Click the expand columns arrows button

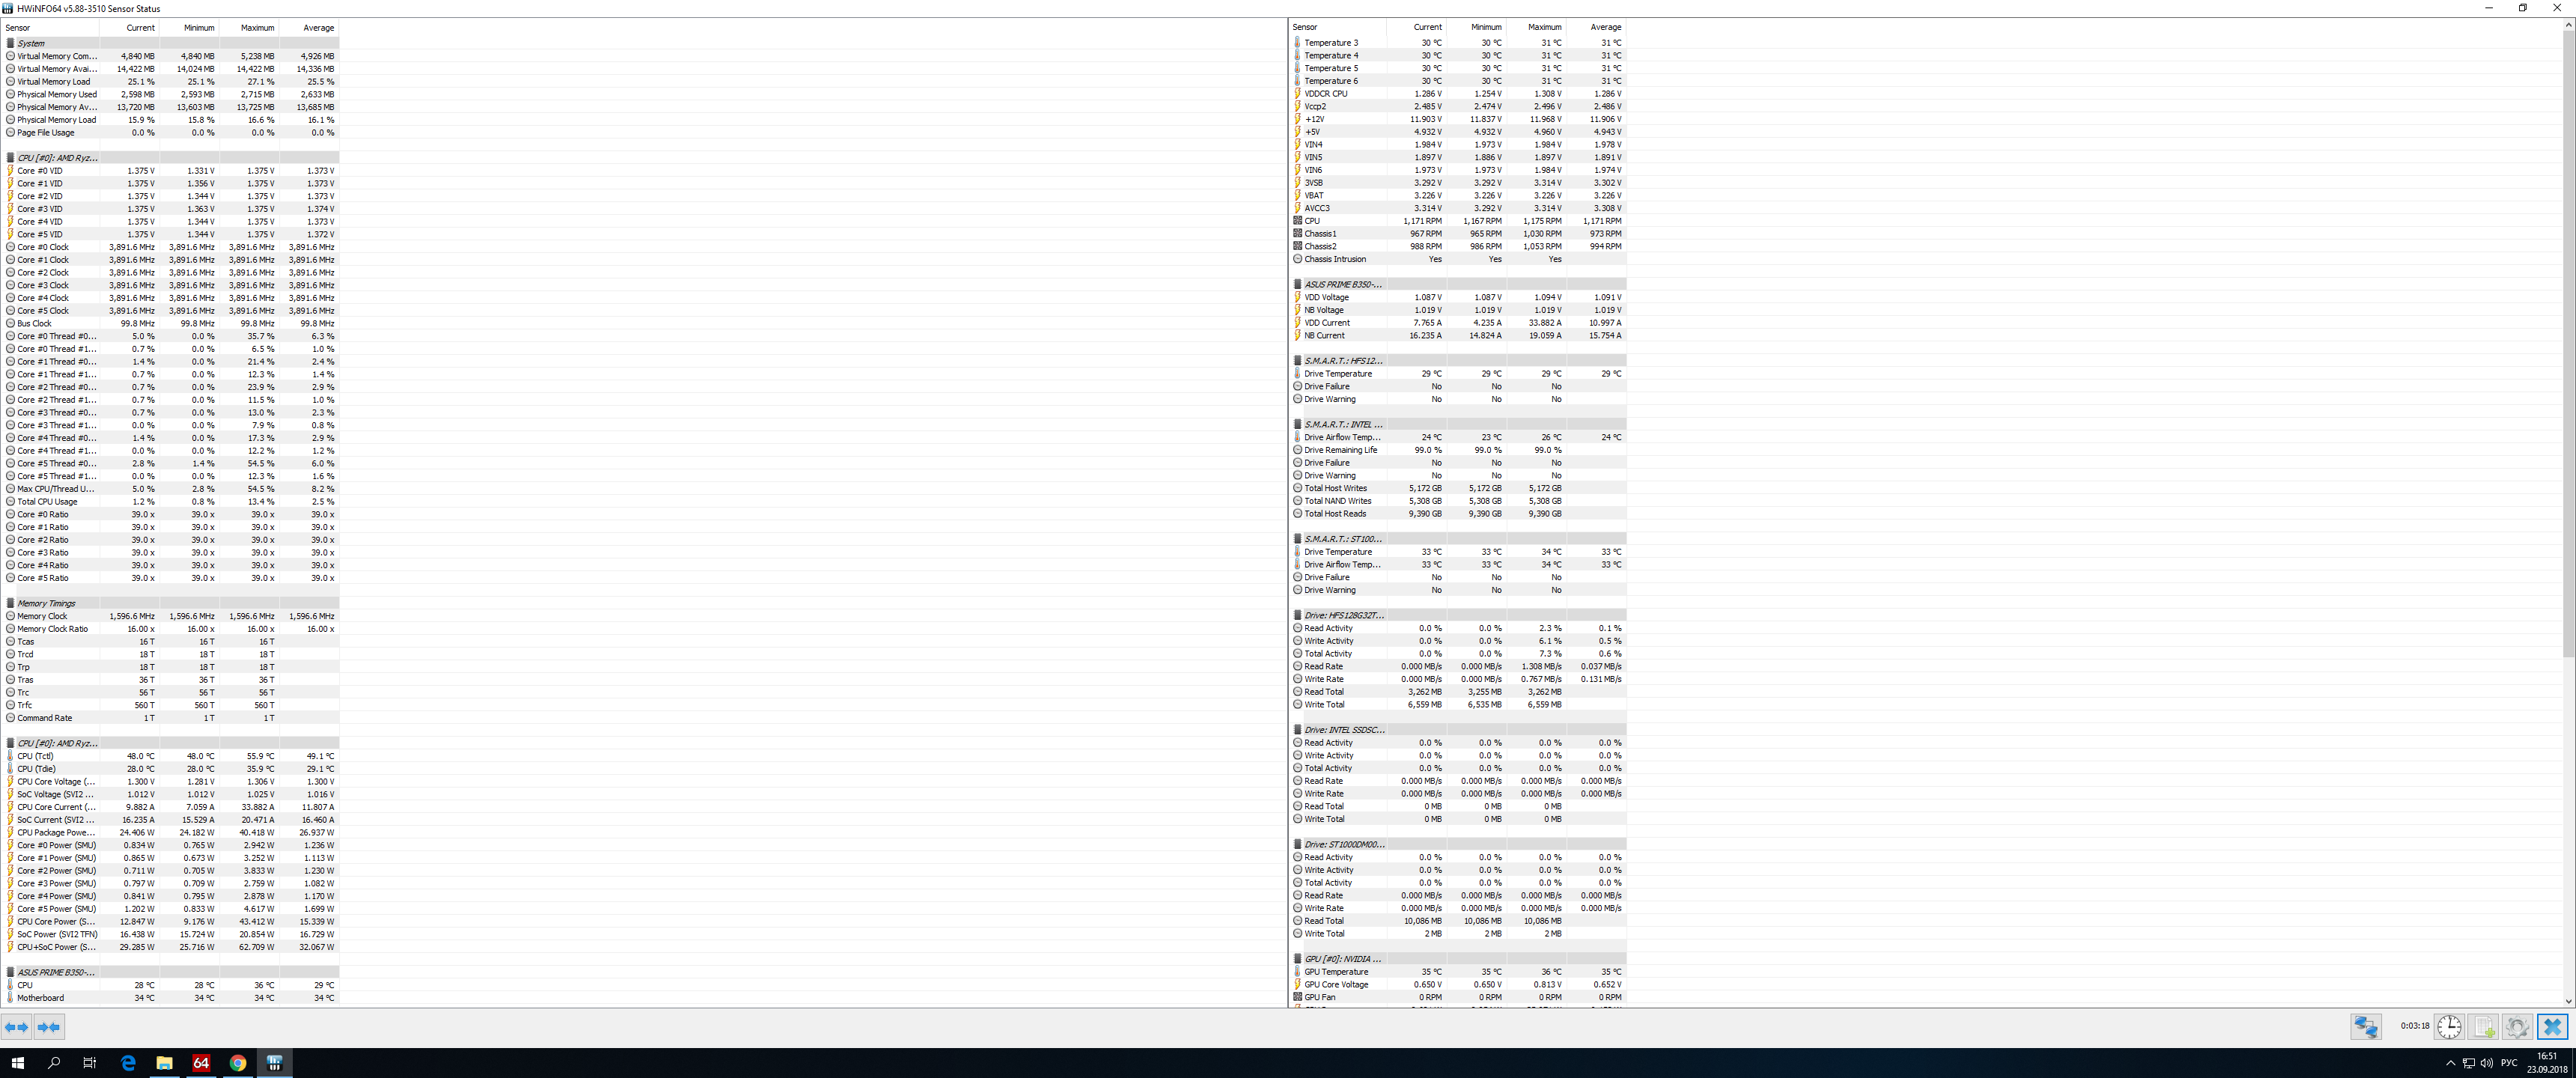pos(17,1027)
